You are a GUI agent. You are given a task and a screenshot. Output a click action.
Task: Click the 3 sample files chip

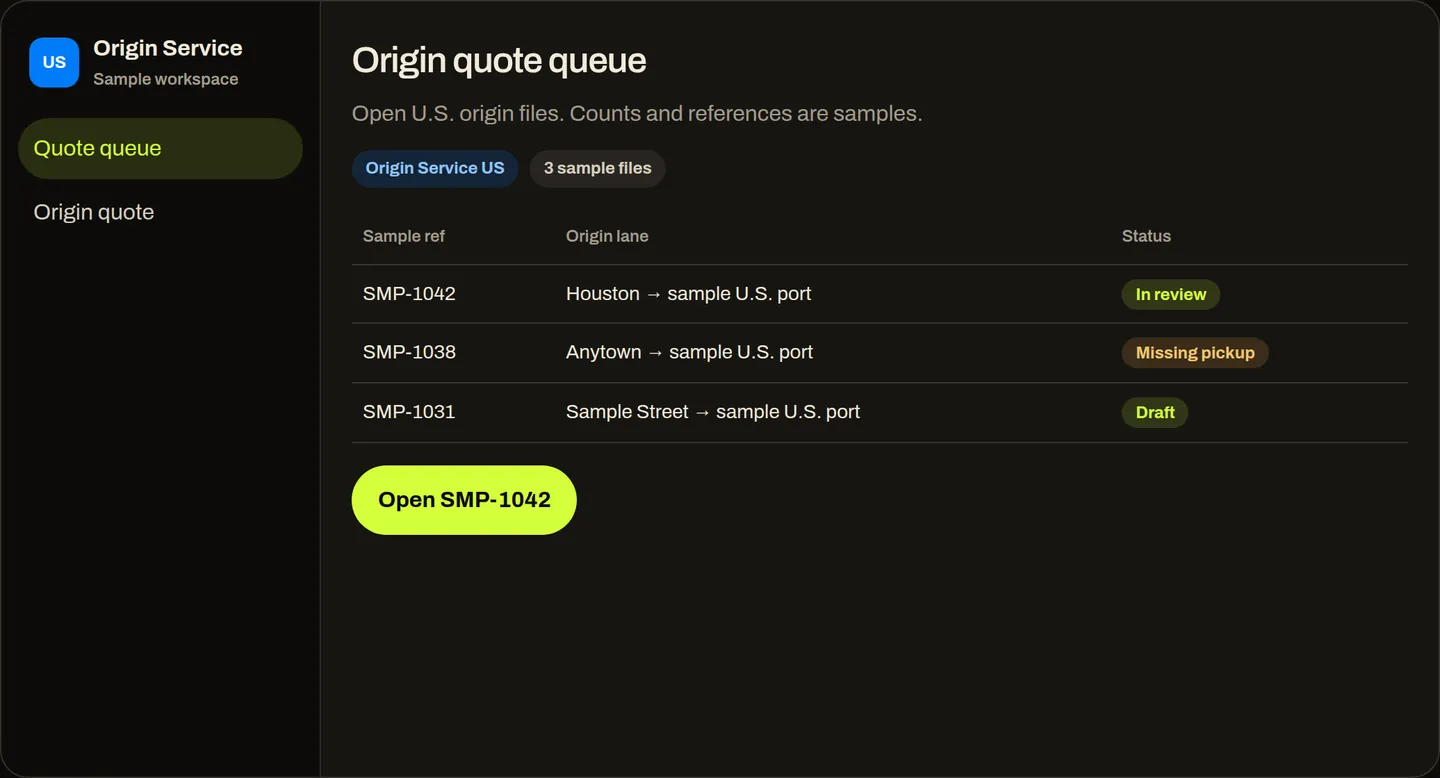(x=597, y=168)
